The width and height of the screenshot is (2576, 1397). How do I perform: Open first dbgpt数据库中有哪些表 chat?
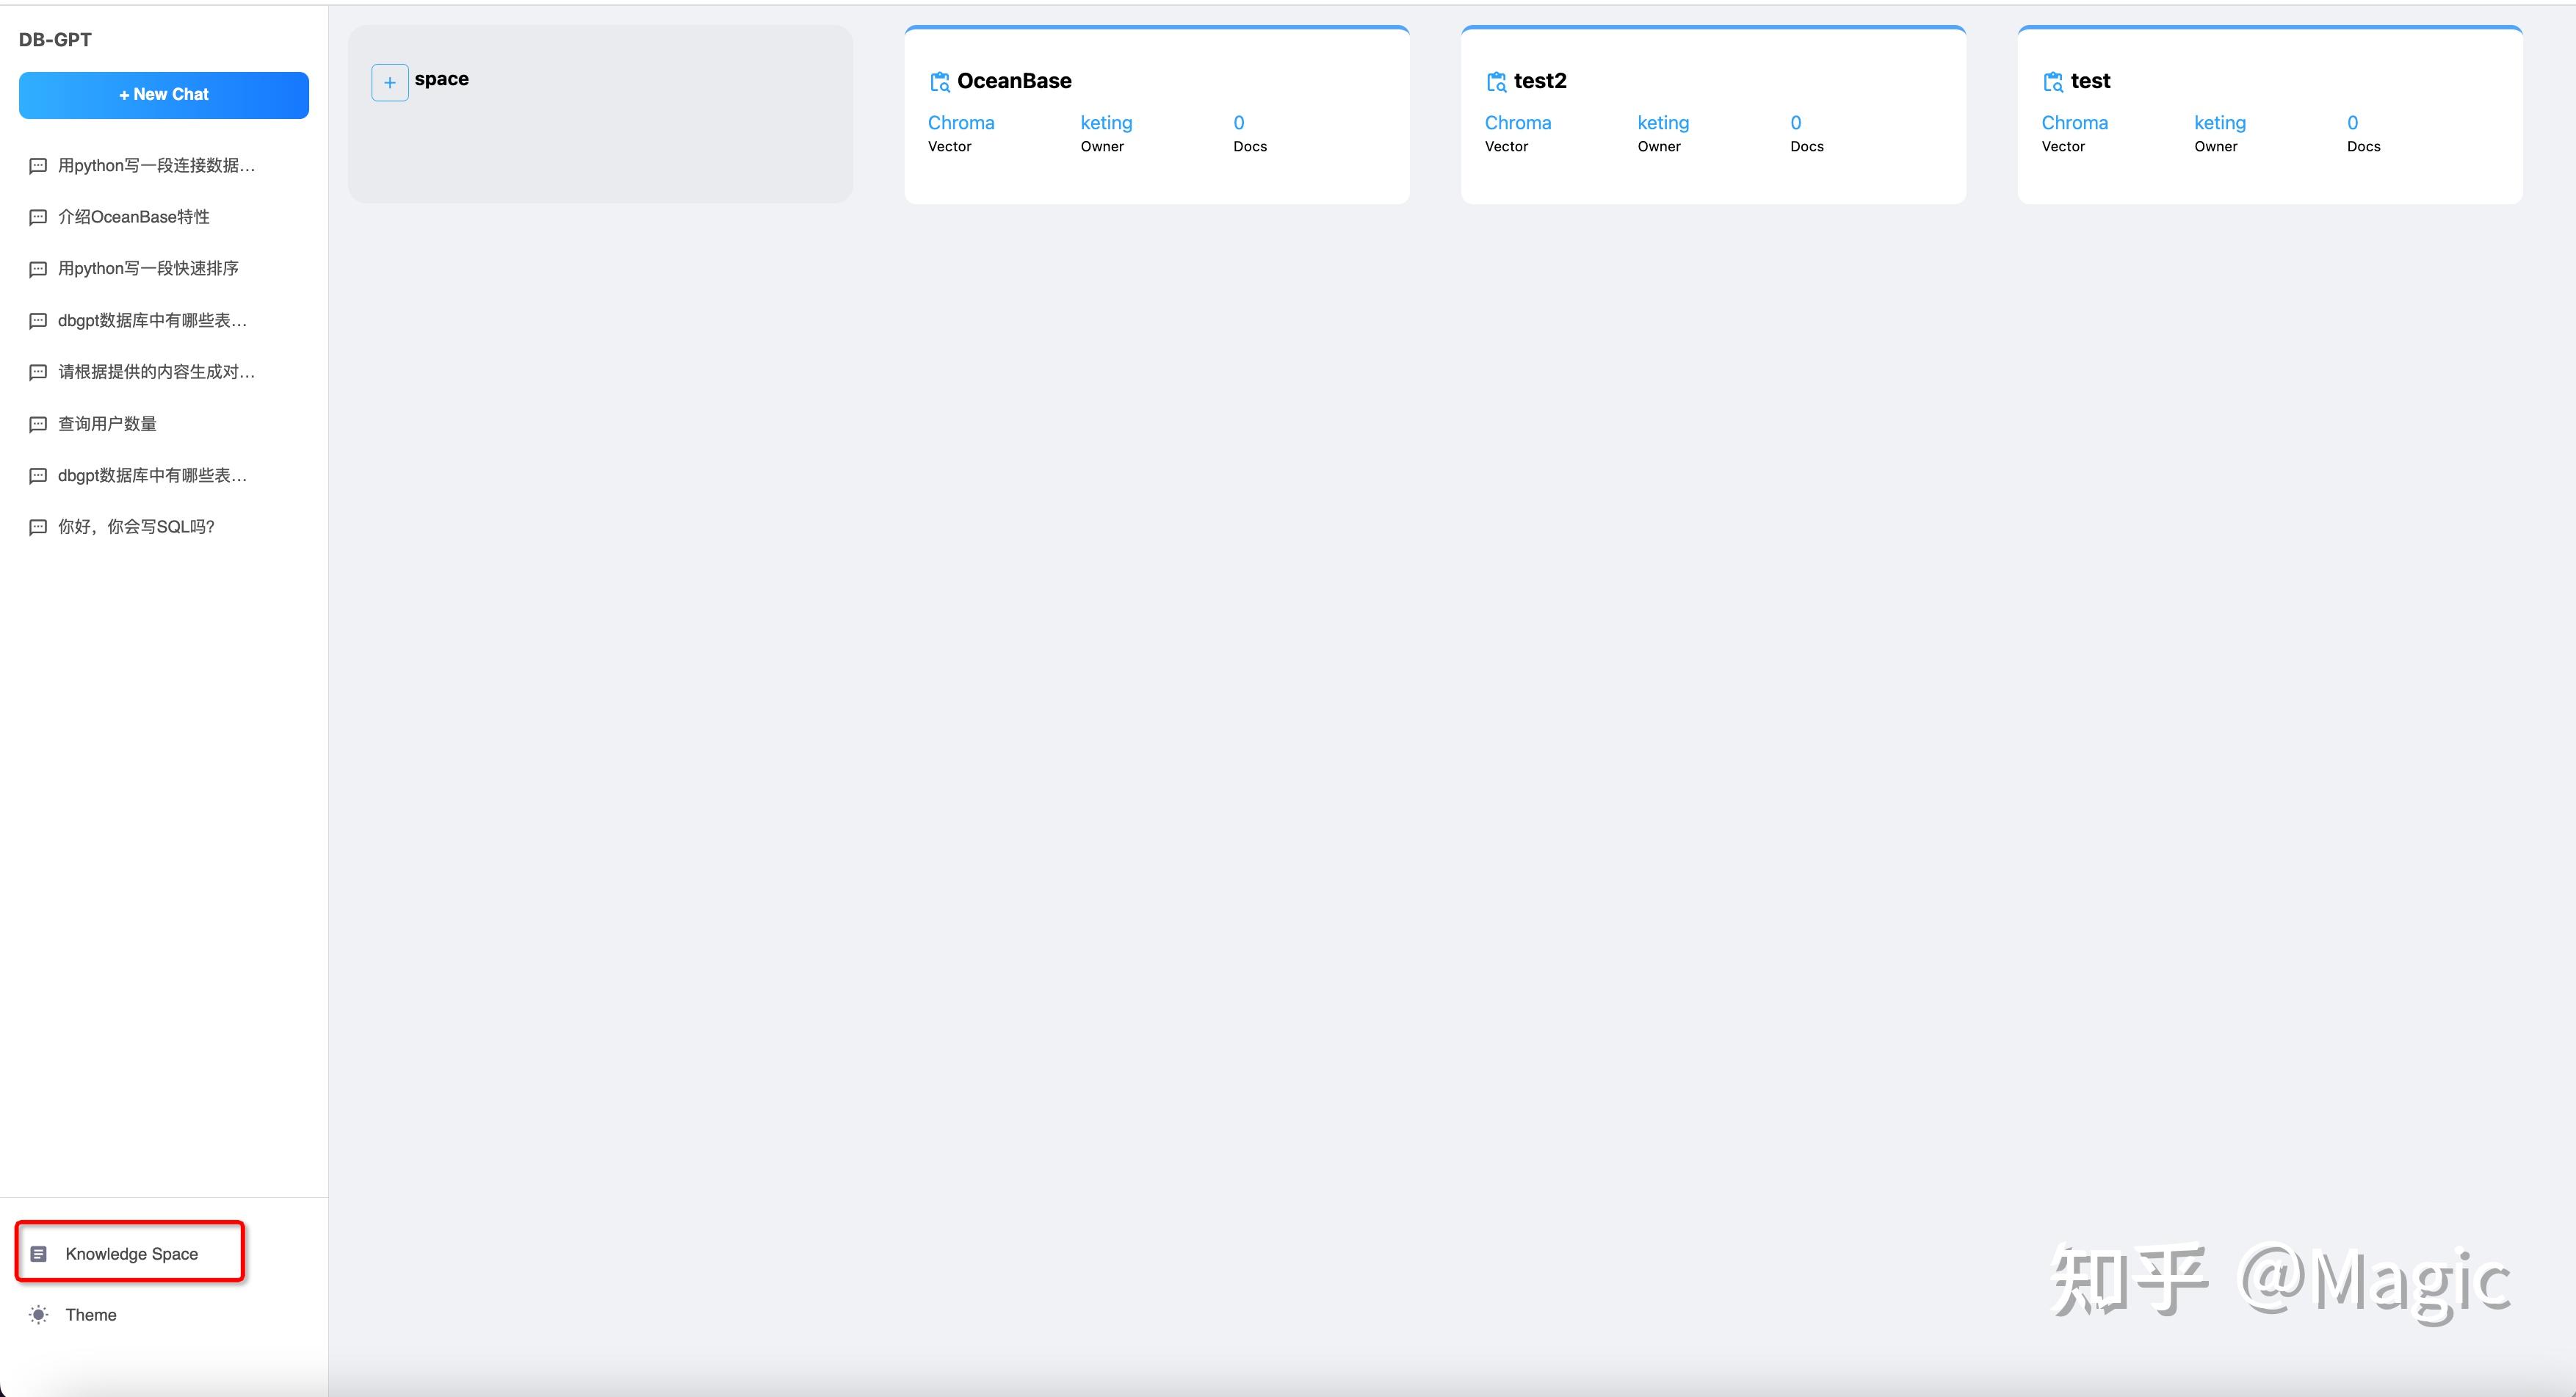(152, 321)
